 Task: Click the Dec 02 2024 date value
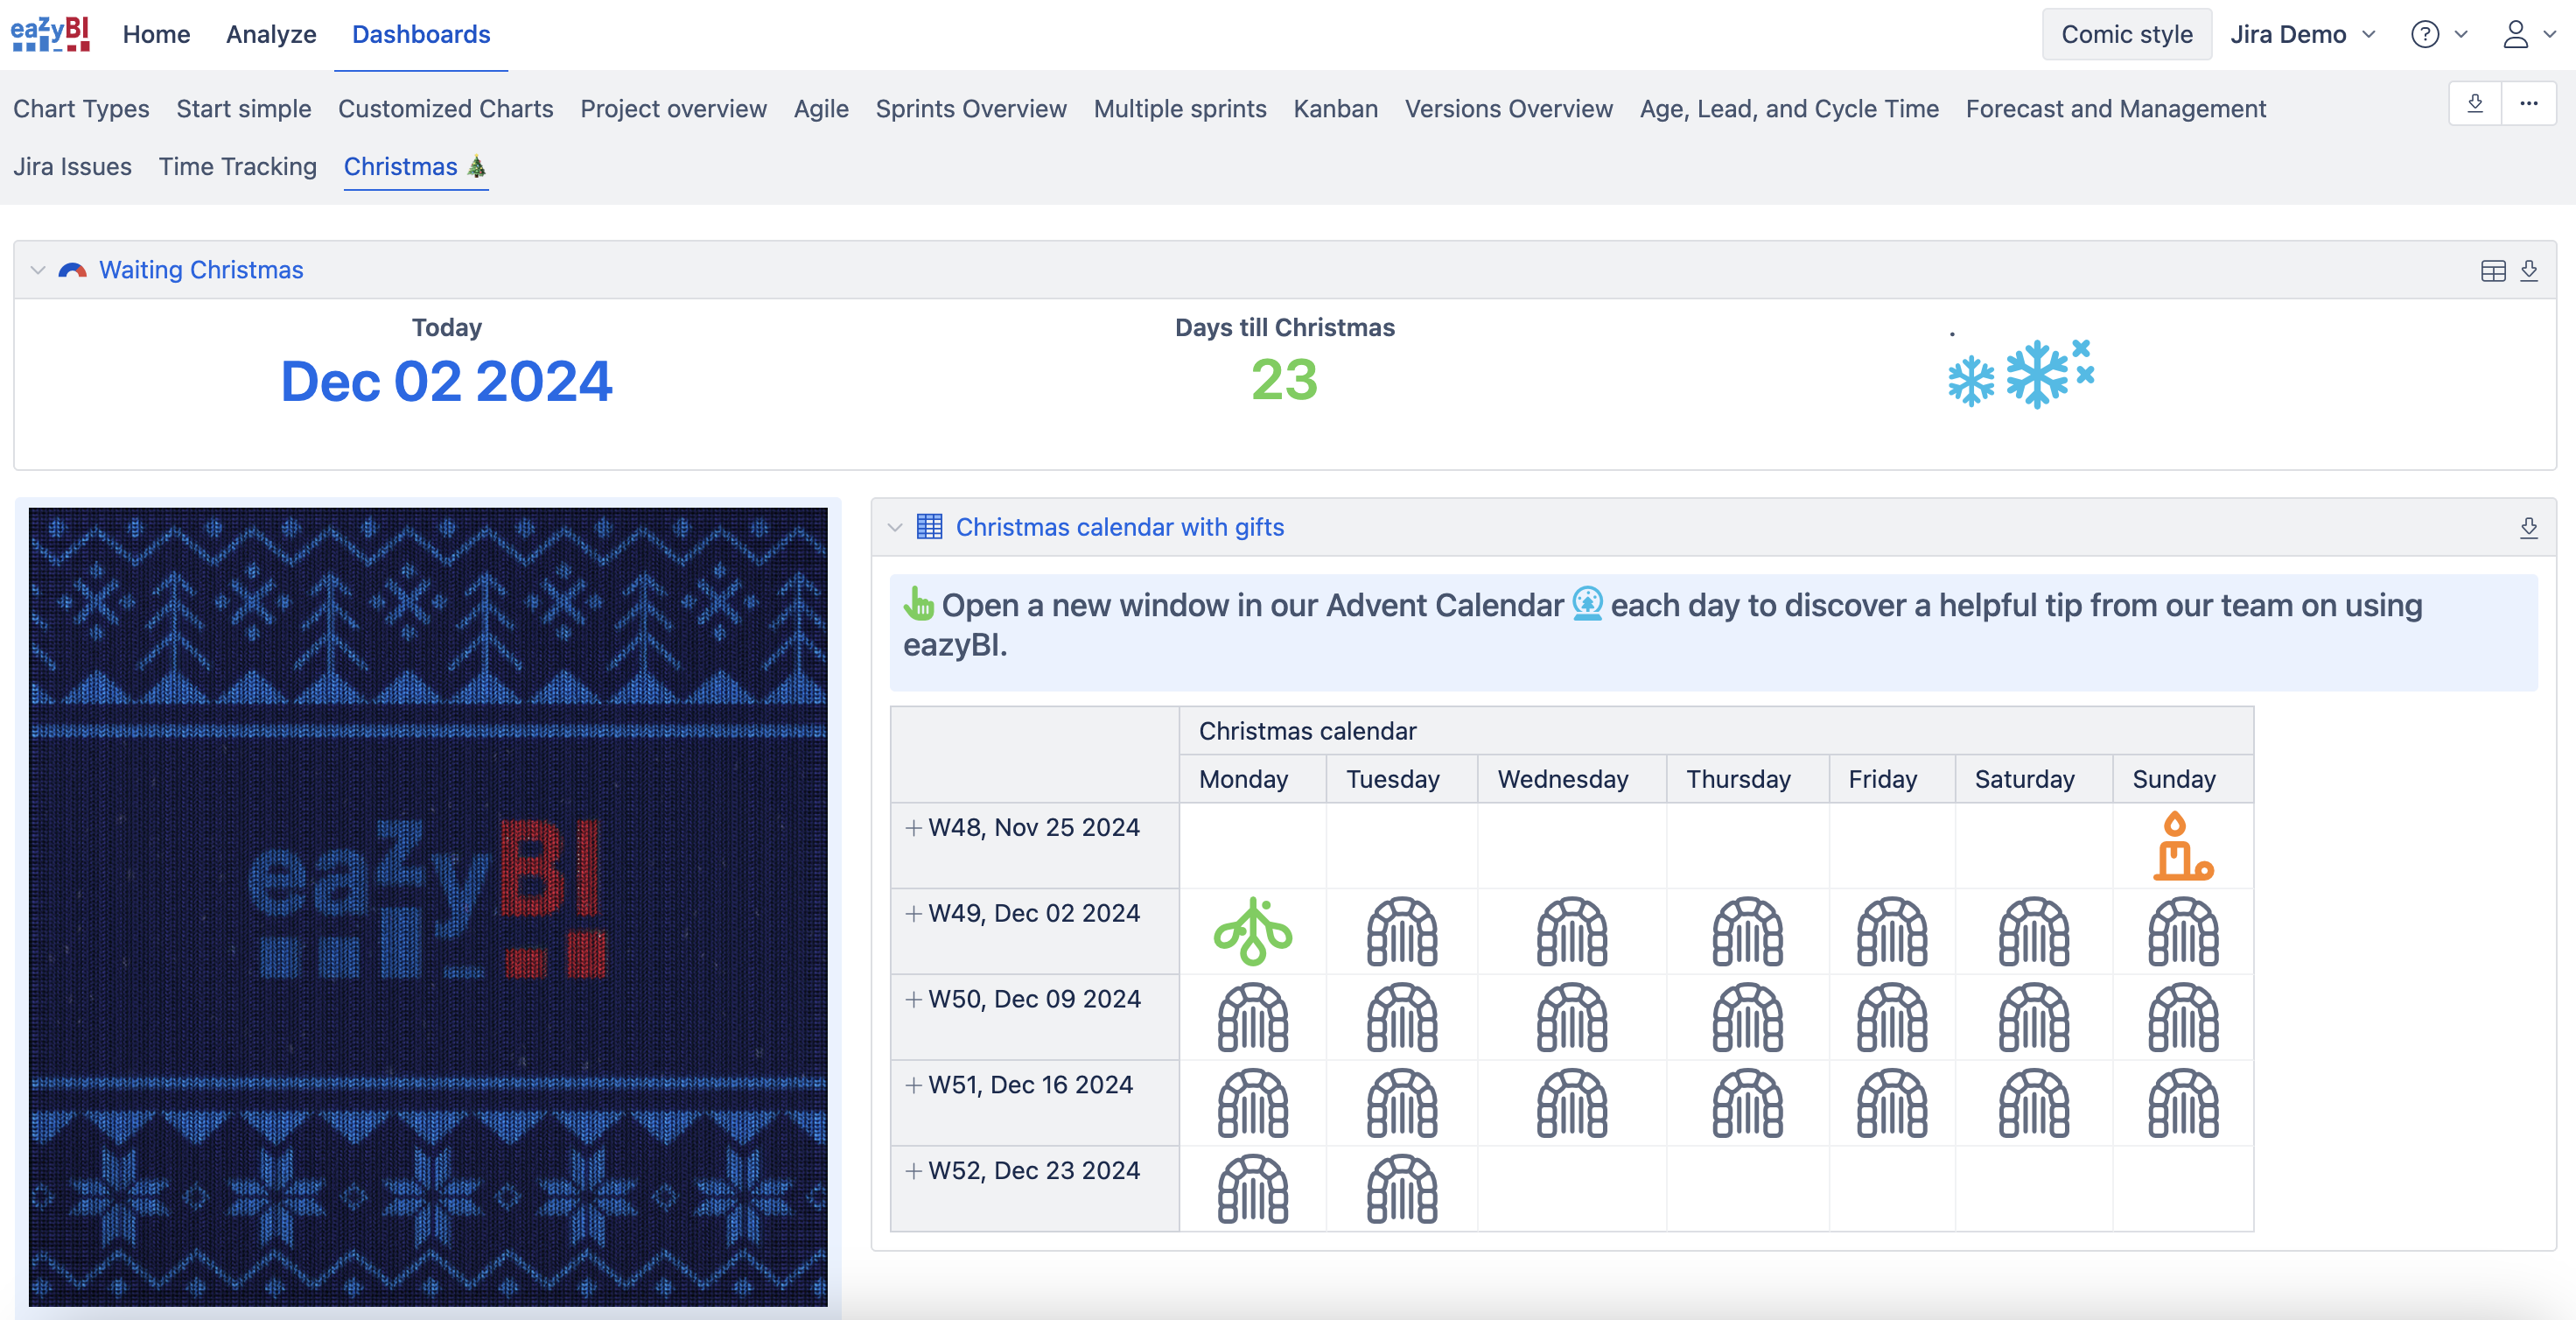pos(446,381)
